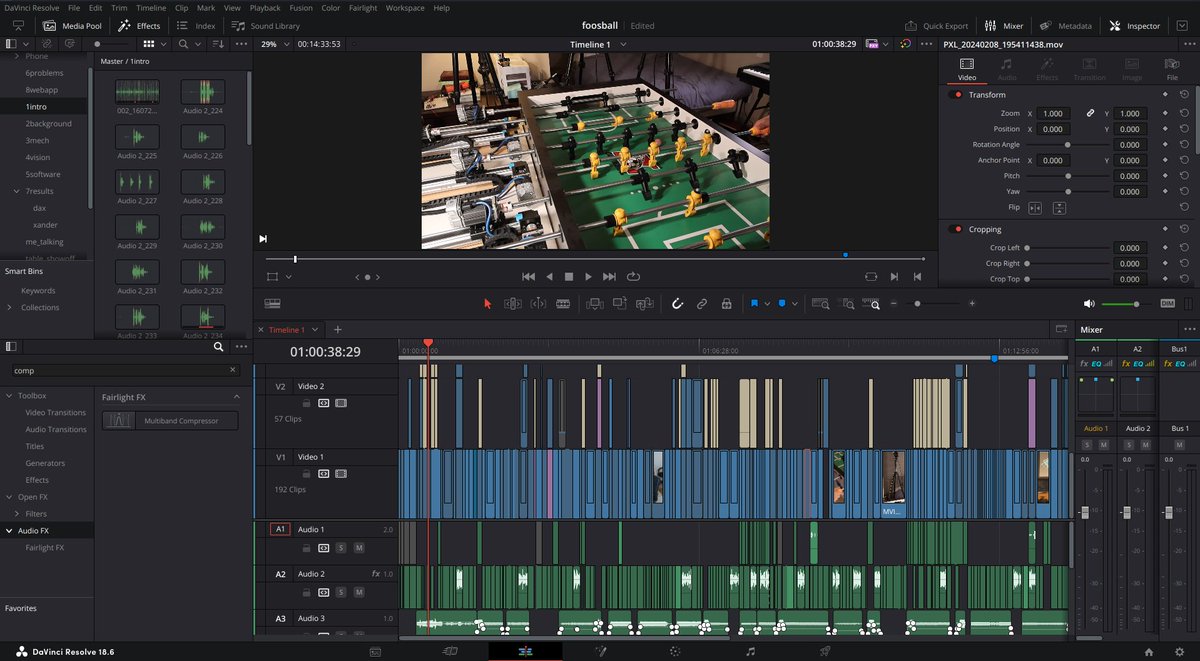This screenshot has width=1200, height=661.
Task: Switch to Inspector Audio tab
Action: coord(1007,67)
